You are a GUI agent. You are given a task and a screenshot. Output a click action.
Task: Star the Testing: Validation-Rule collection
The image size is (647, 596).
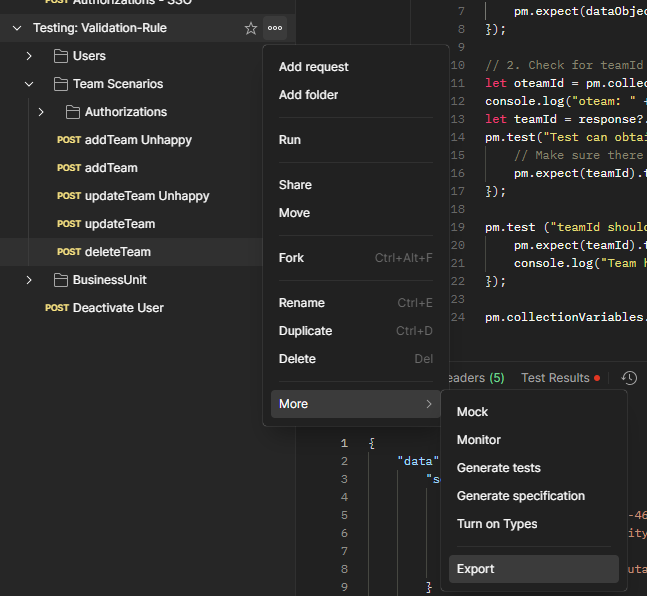[251, 28]
